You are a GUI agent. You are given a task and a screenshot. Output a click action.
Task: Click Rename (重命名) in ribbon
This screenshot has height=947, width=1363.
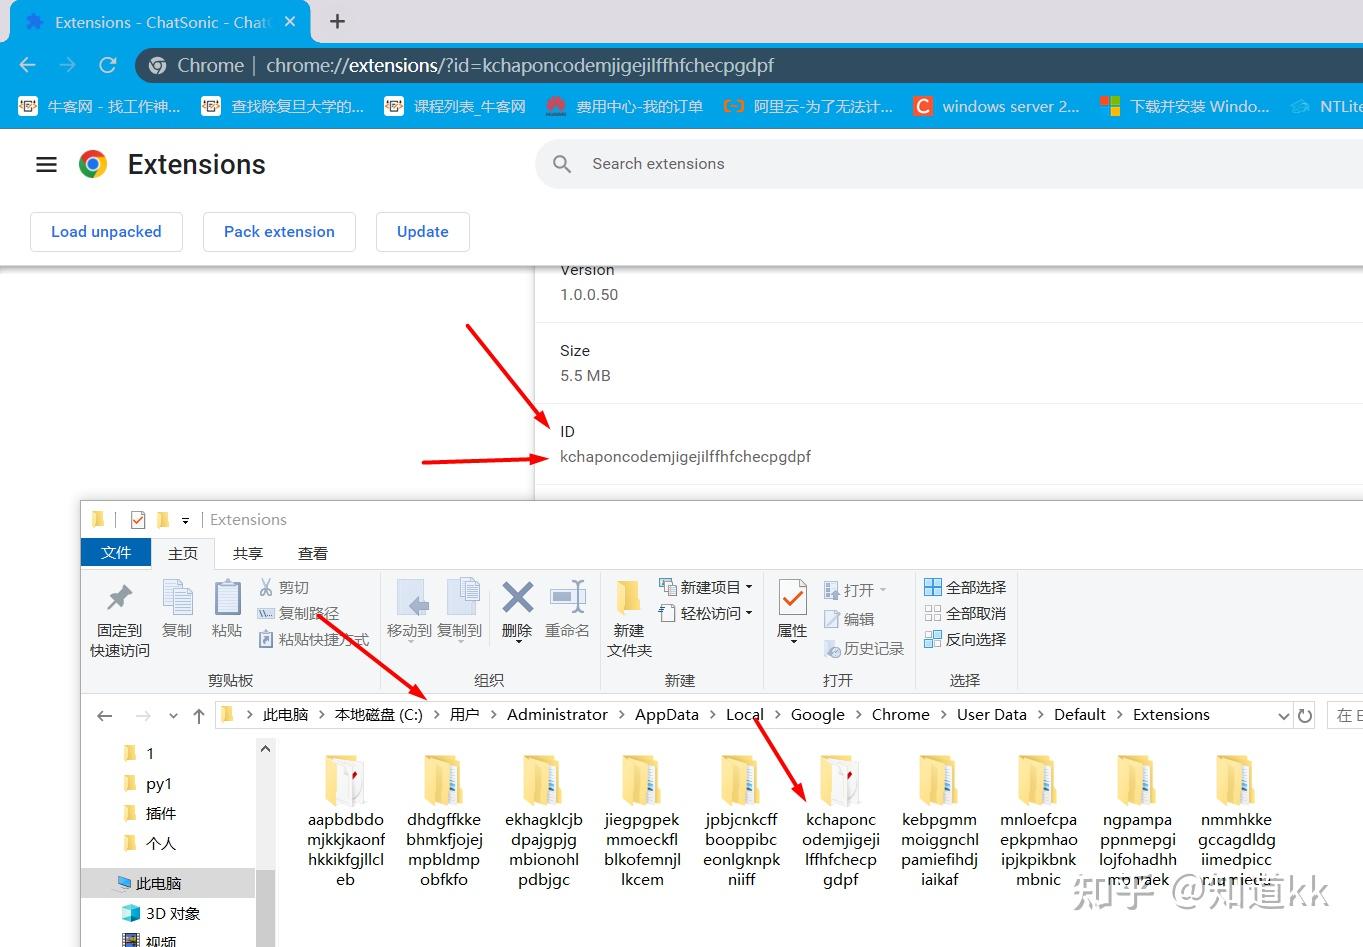[x=567, y=609]
